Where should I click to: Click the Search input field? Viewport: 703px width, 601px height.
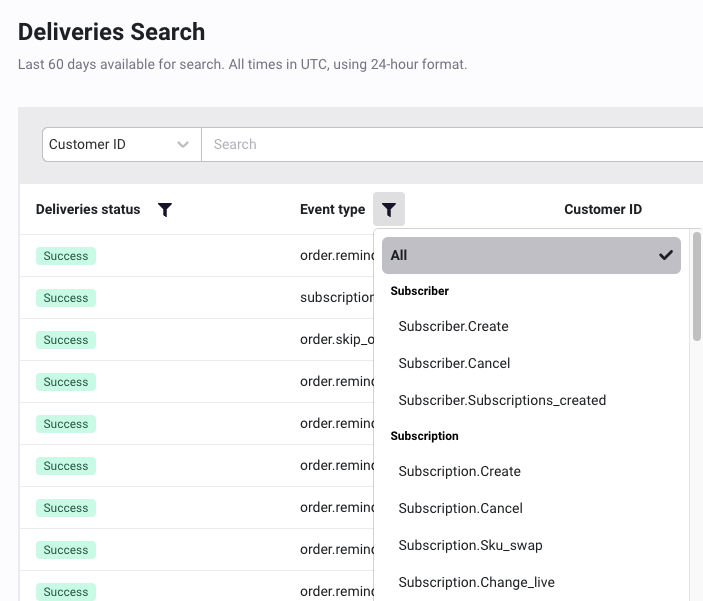(x=452, y=144)
